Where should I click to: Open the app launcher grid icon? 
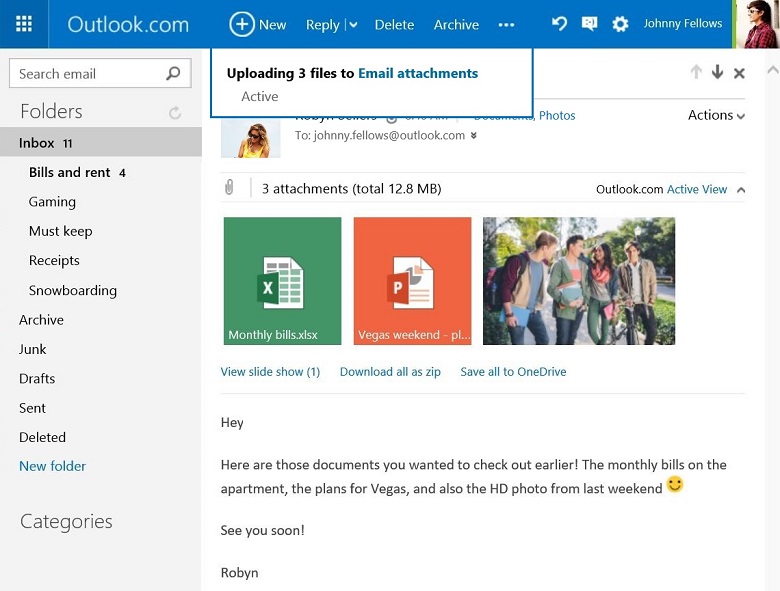pos(24,24)
